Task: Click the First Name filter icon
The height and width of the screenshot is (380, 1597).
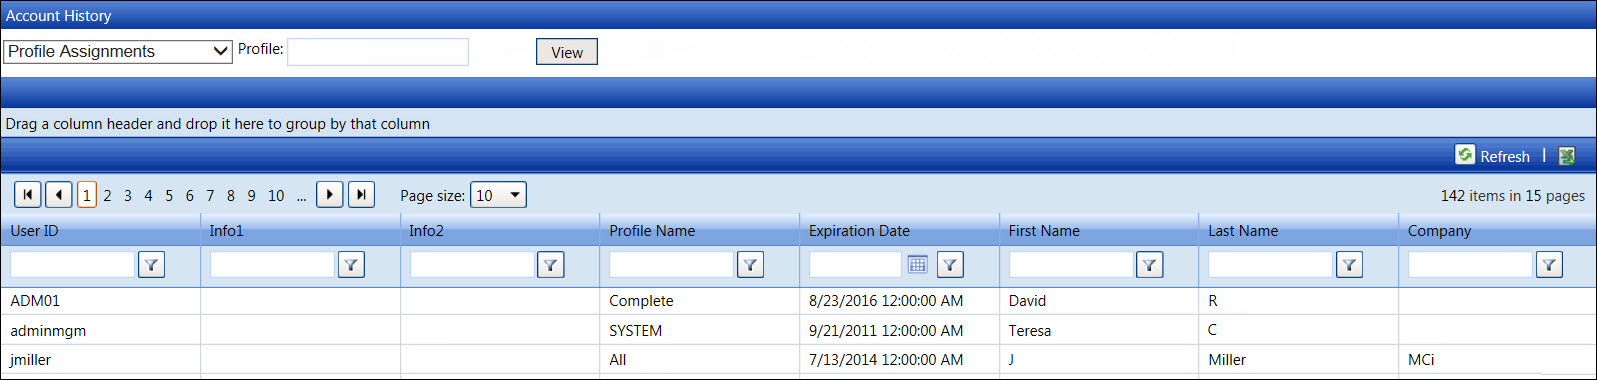Action: click(1150, 265)
